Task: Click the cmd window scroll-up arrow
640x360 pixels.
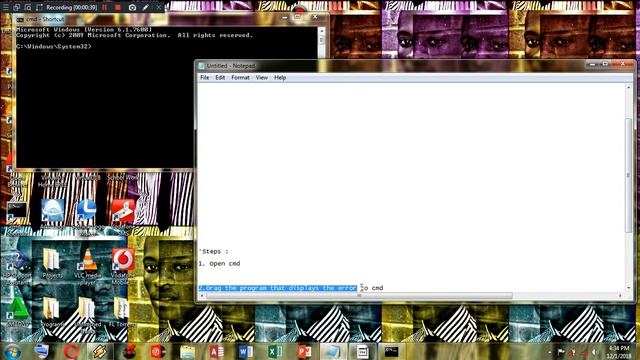Action: click(321, 31)
